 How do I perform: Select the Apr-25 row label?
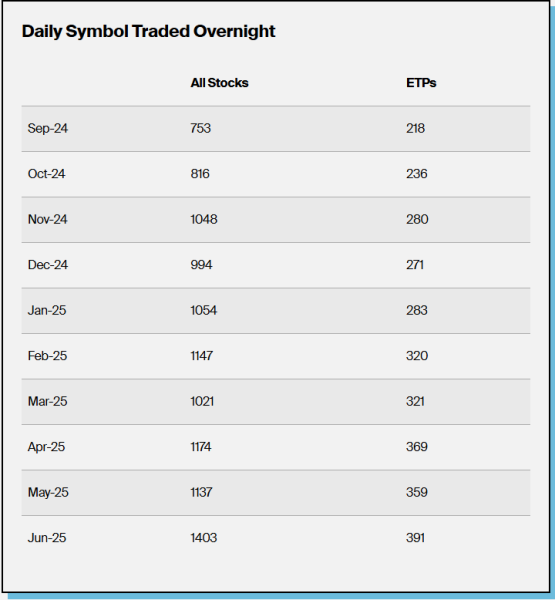coord(46,447)
